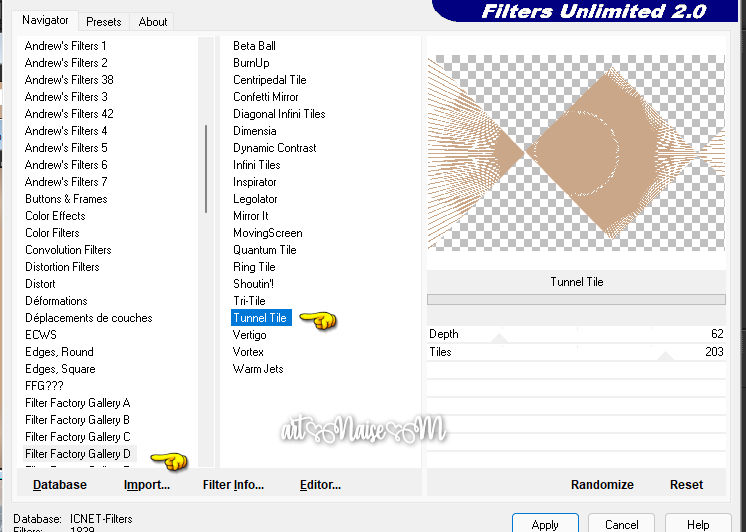Pick Distortion Filters category

tap(62, 267)
